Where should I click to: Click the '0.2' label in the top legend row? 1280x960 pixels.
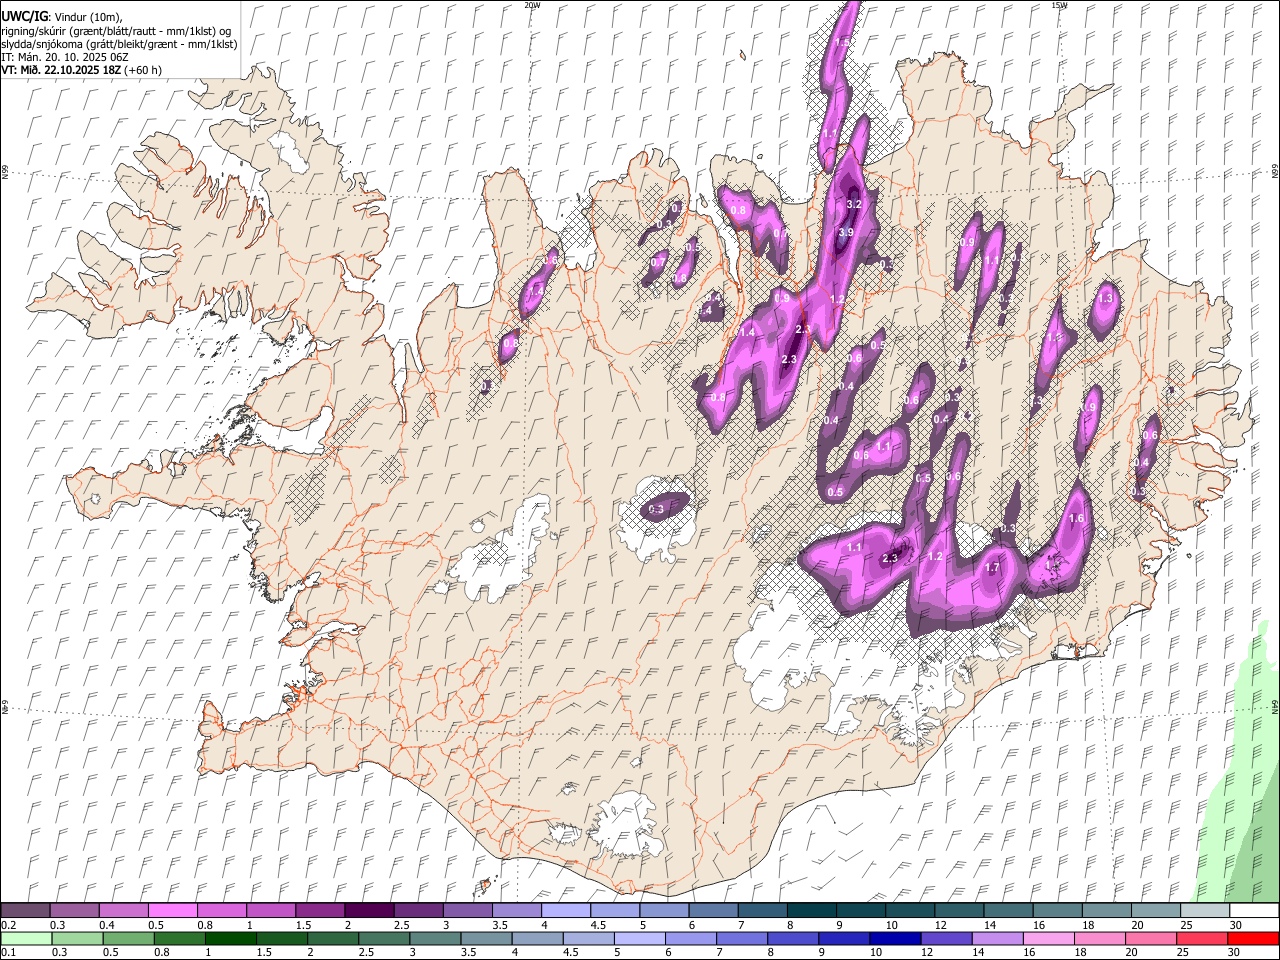(x=9, y=925)
